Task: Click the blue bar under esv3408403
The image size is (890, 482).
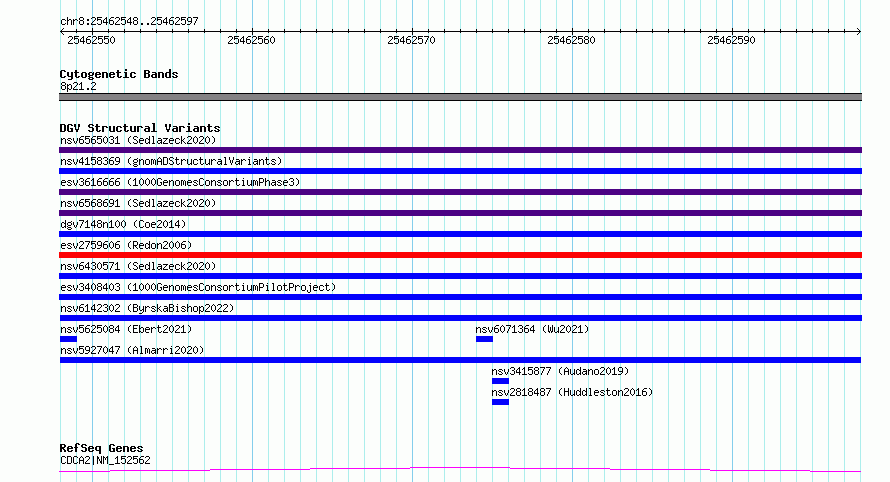Action: [x=460, y=297]
